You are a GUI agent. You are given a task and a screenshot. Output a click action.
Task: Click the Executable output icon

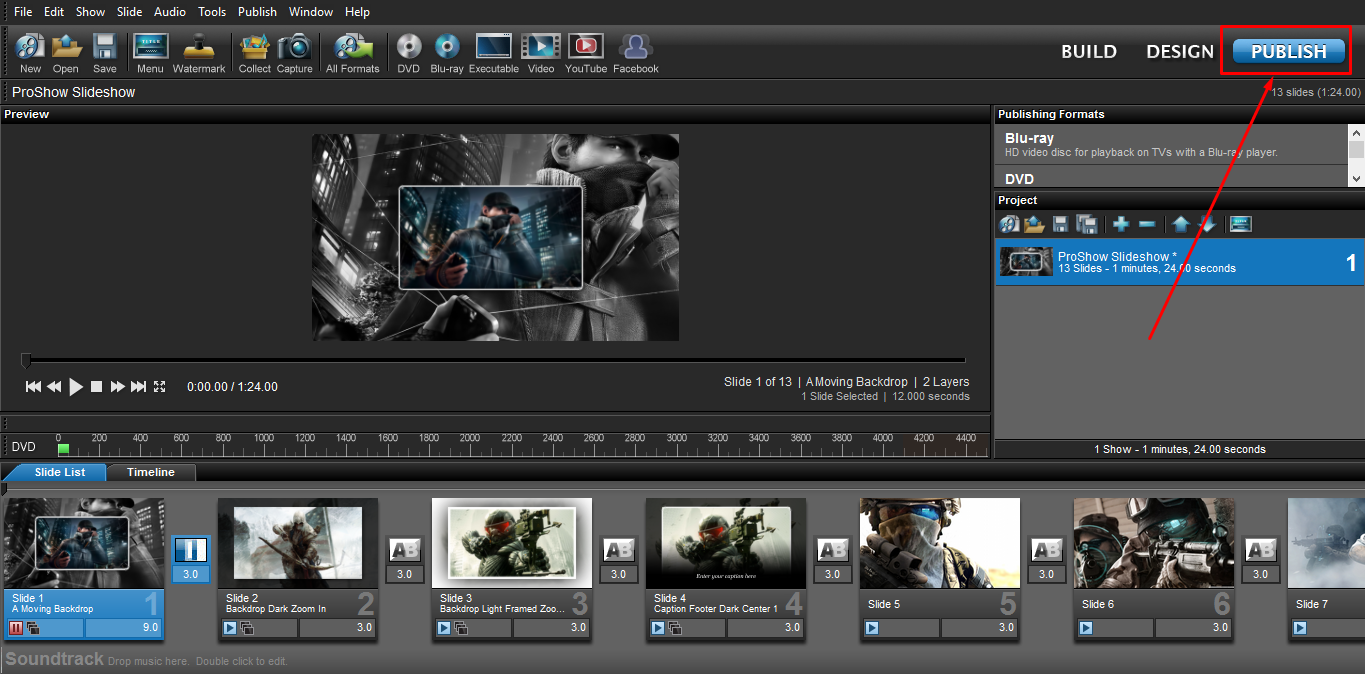[x=494, y=46]
